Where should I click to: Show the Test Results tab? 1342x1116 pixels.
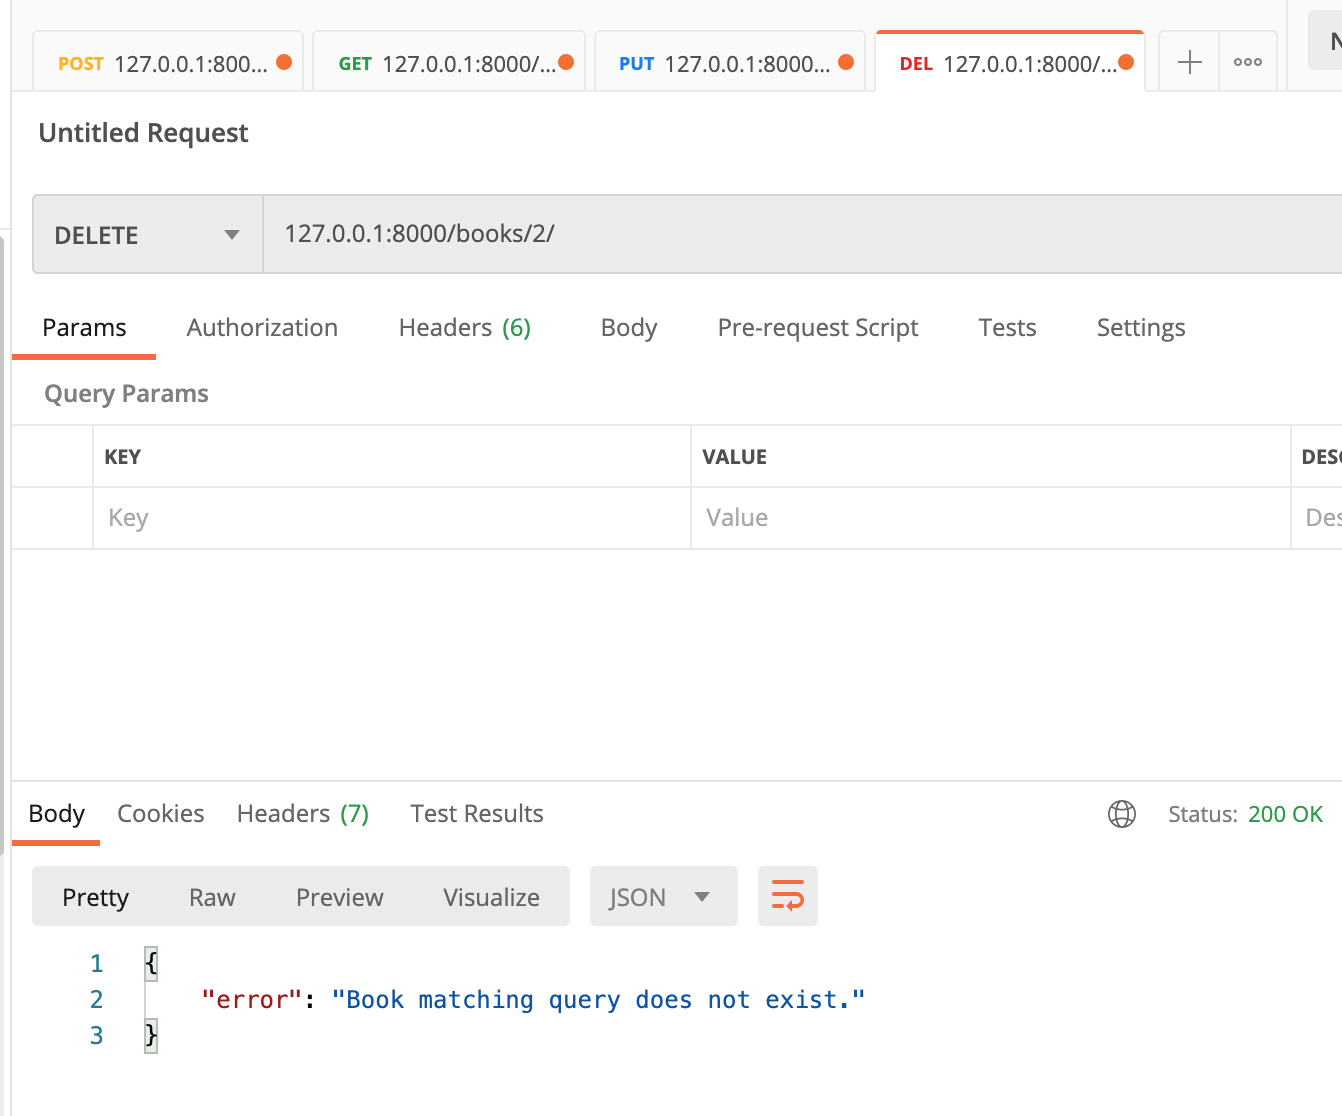pyautogui.click(x=477, y=814)
